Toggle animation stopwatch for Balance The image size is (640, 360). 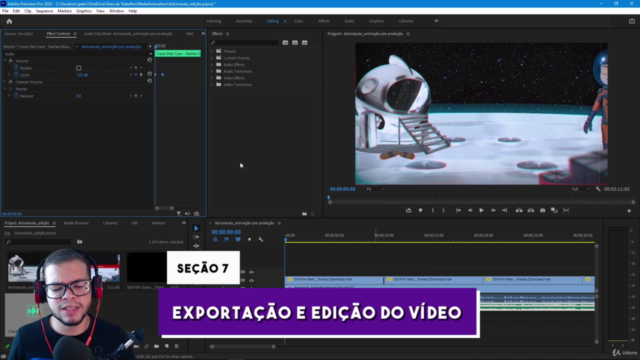pos(16,96)
